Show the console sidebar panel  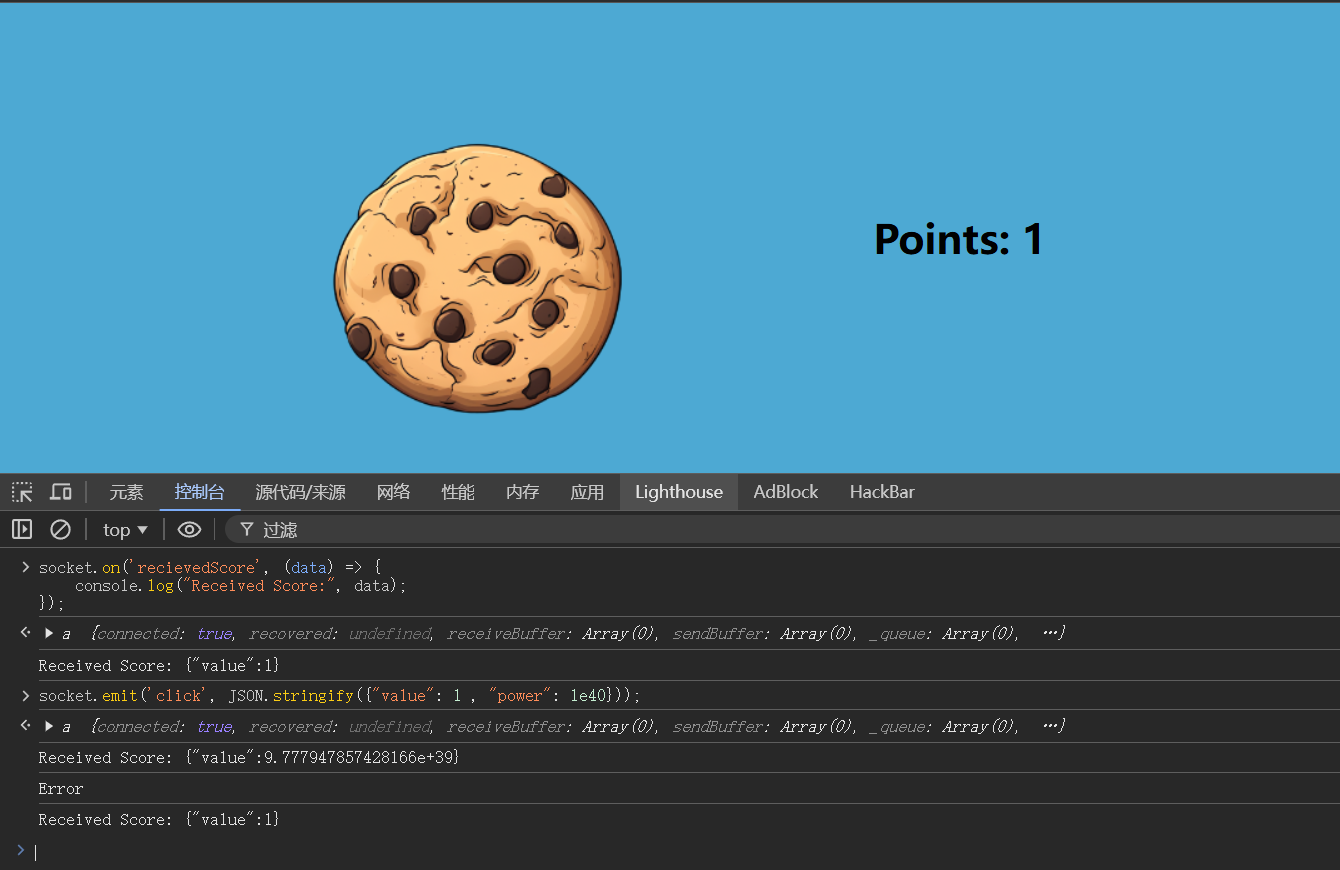pos(22,530)
